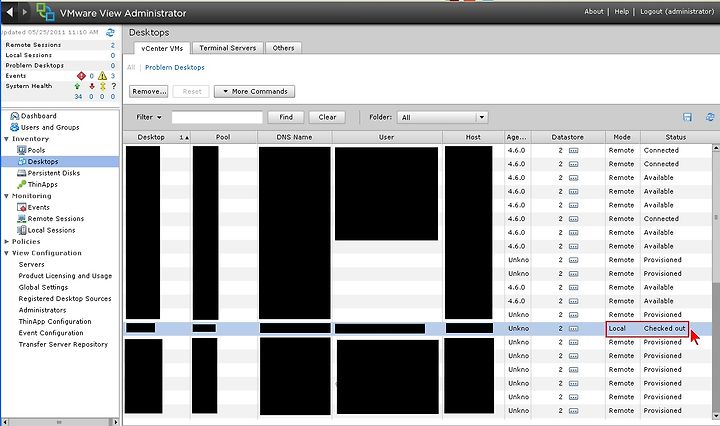Expand the Policies tree section
The image size is (720, 426).
(x=6, y=241)
